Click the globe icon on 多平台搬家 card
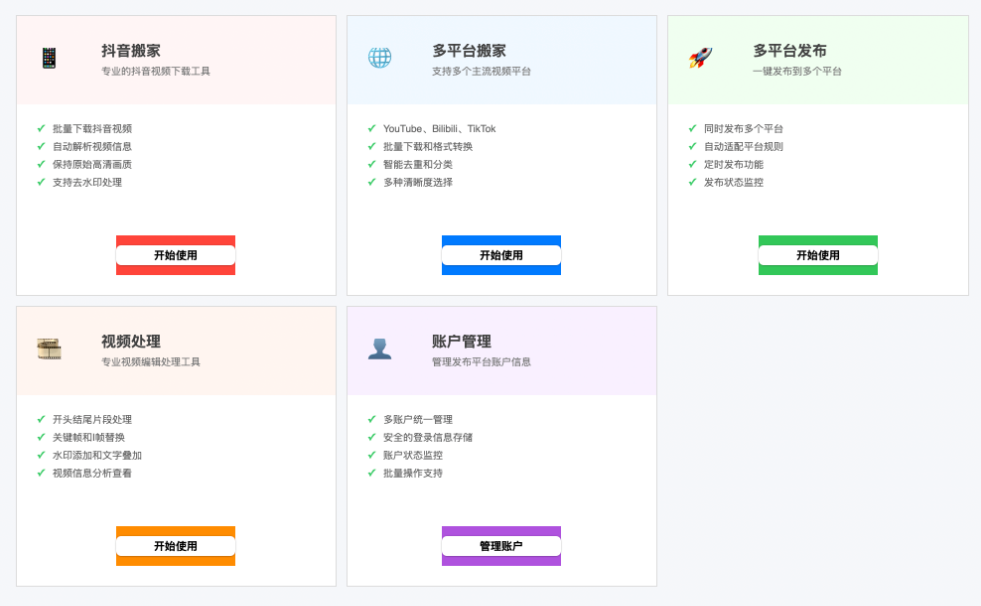Screen dimensions: 981x606 point(379,58)
